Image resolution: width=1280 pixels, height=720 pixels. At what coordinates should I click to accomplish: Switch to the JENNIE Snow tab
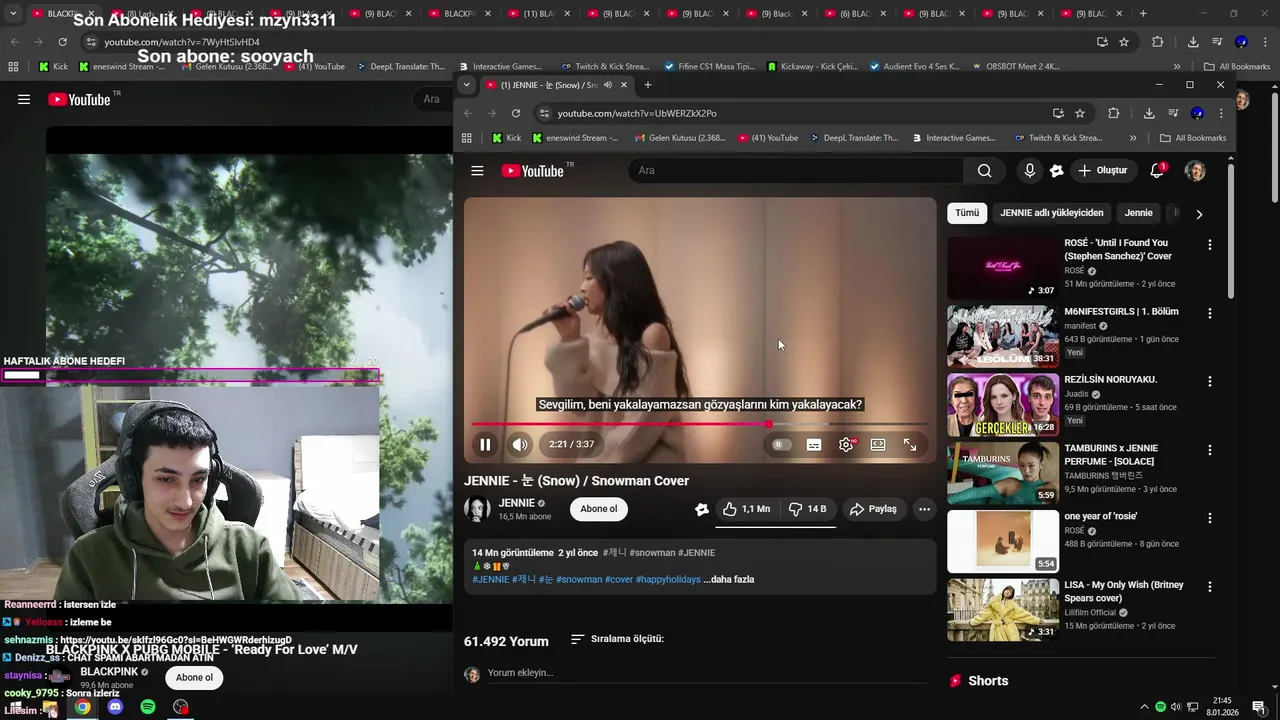click(x=556, y=85)
